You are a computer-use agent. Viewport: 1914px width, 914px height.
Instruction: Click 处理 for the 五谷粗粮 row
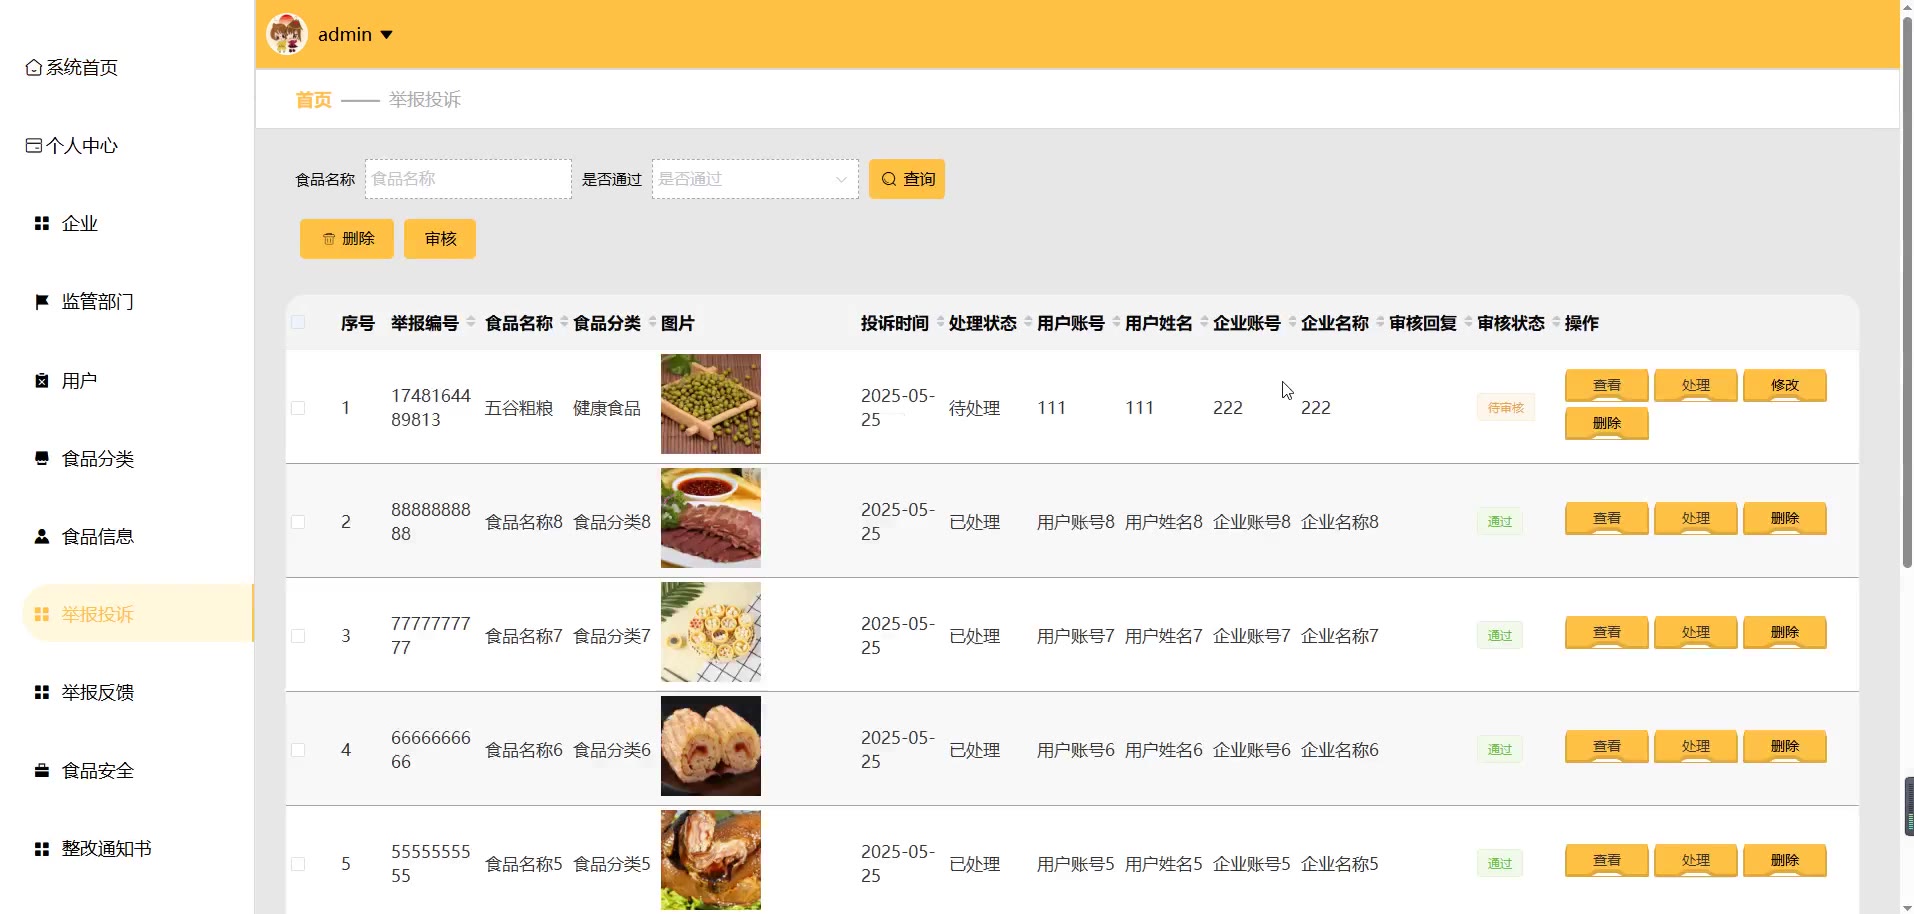pos(1696,385)
